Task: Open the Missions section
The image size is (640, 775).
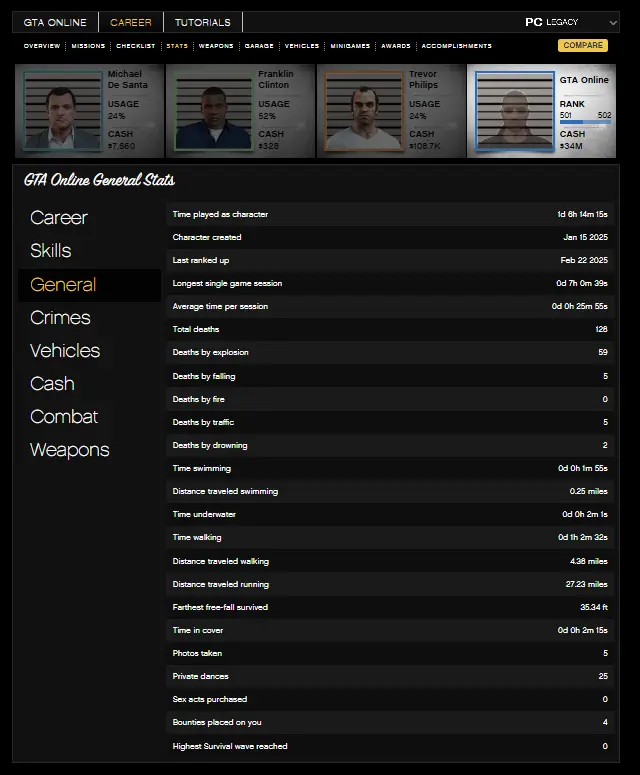Action: point(88,46)
